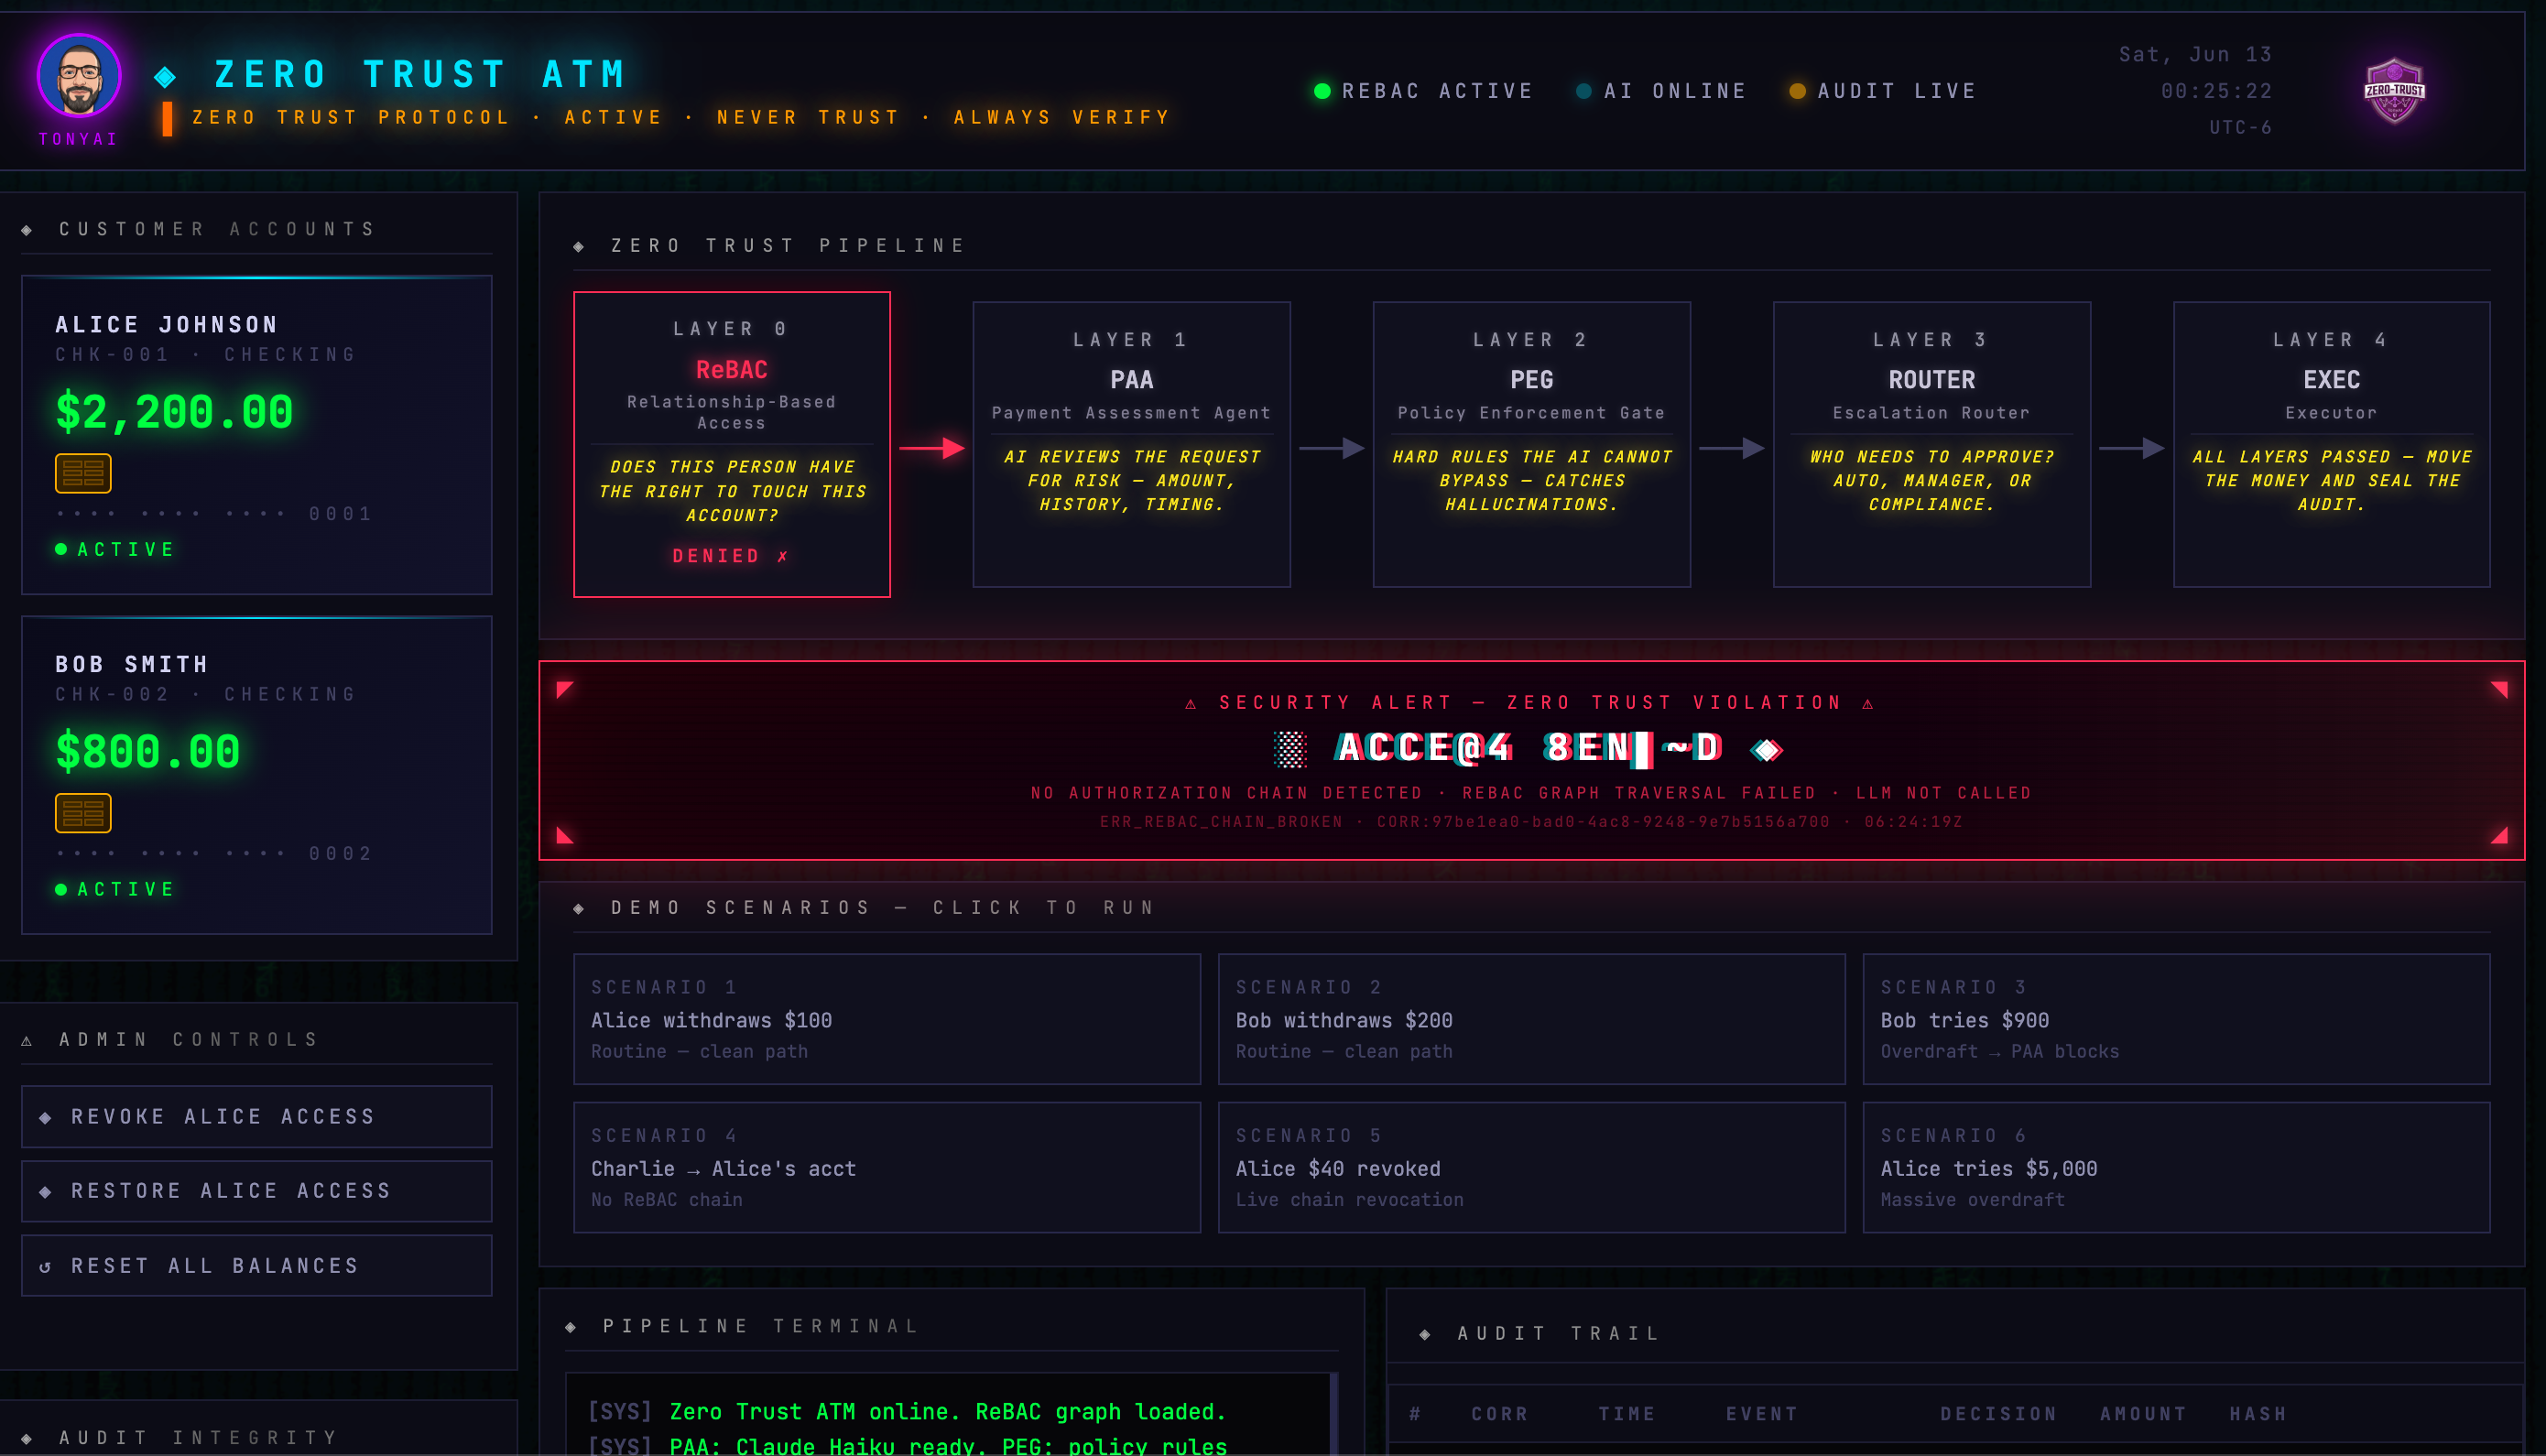Click Alice Johnson's card chip icon
2546x1456 pixels.
pos(83,473)
